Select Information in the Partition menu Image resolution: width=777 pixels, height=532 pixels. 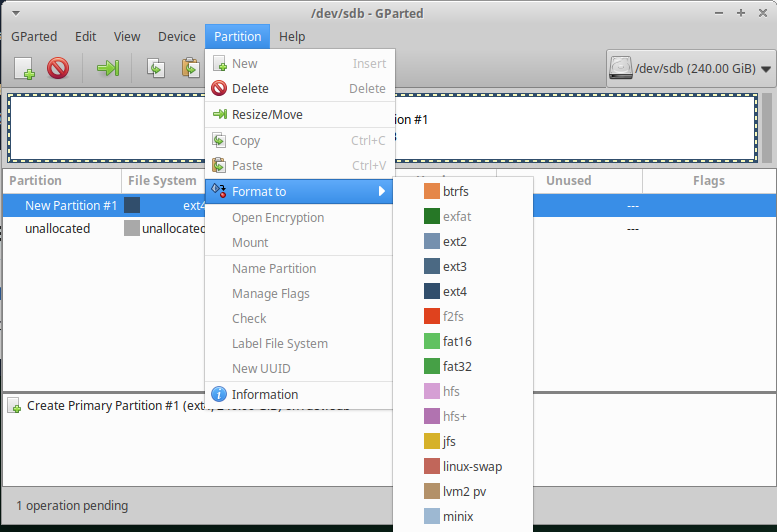click(300, 394)
